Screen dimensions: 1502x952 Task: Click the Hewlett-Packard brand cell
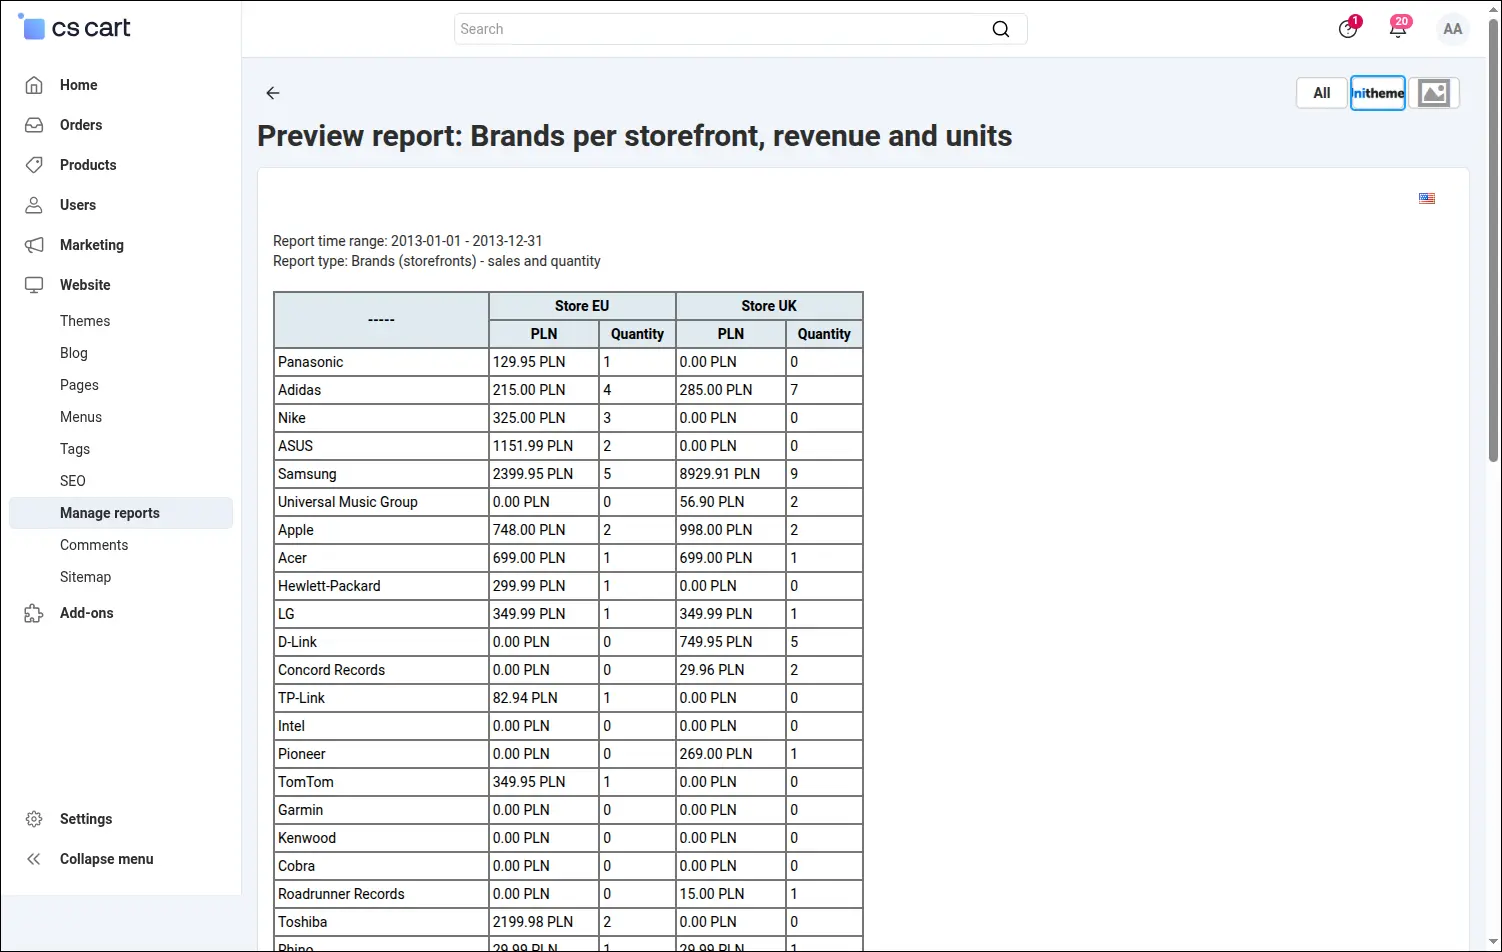[x=381, y=586]
